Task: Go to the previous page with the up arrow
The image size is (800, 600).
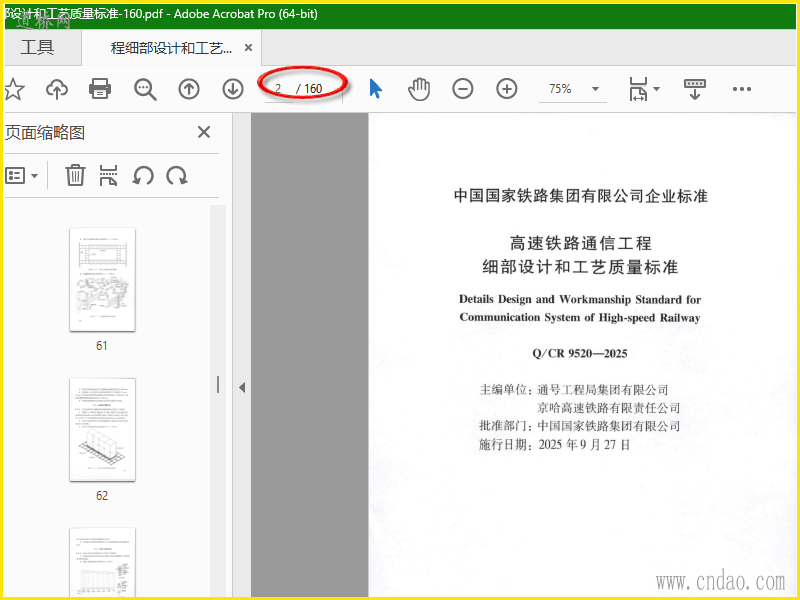Action: [x=189, y=89]
